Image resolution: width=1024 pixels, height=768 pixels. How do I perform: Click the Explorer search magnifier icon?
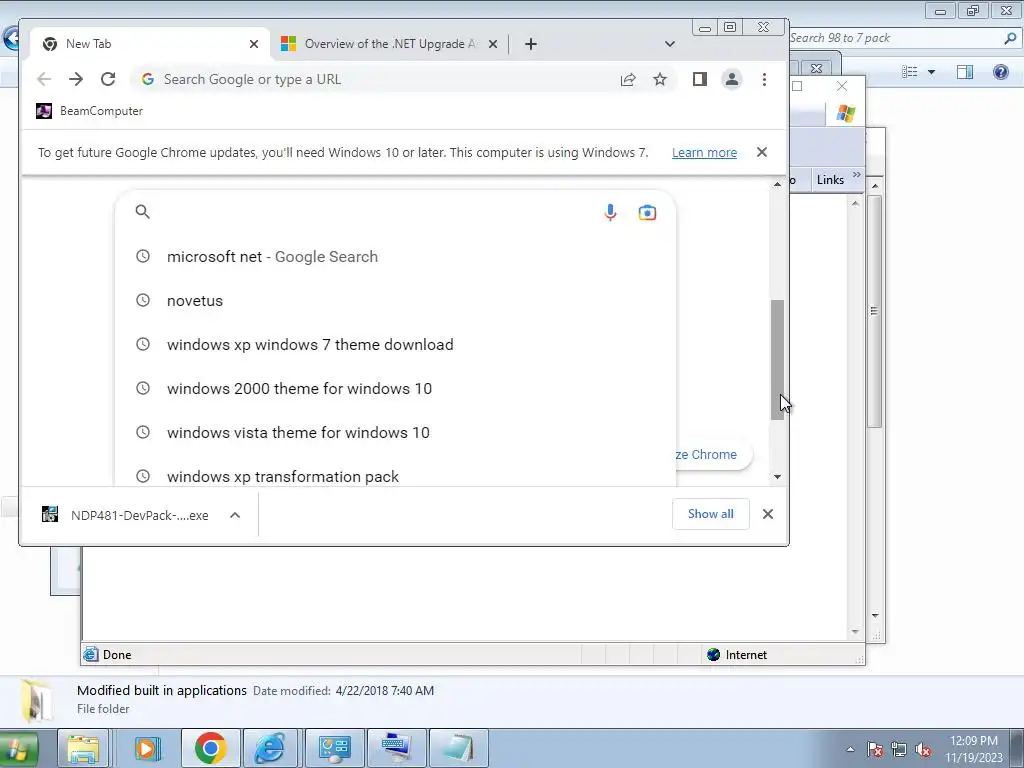(1010, 38)
